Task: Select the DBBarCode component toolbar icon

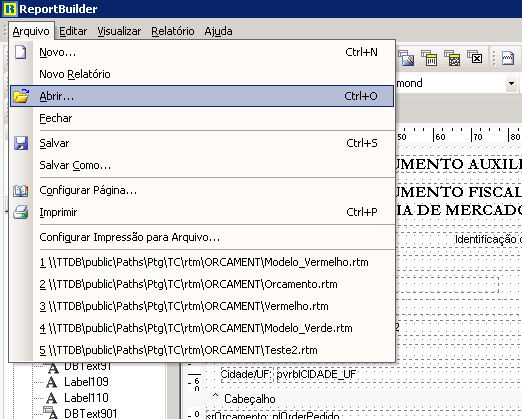Action: point(429,58)
